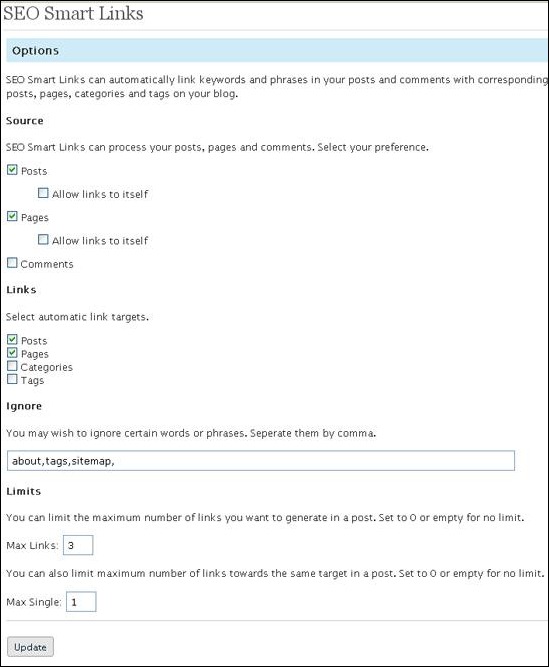The width and height of the screenshot is (549, 667).
Task: Click the Limits section heading
Action: click(x=24, y=491)
